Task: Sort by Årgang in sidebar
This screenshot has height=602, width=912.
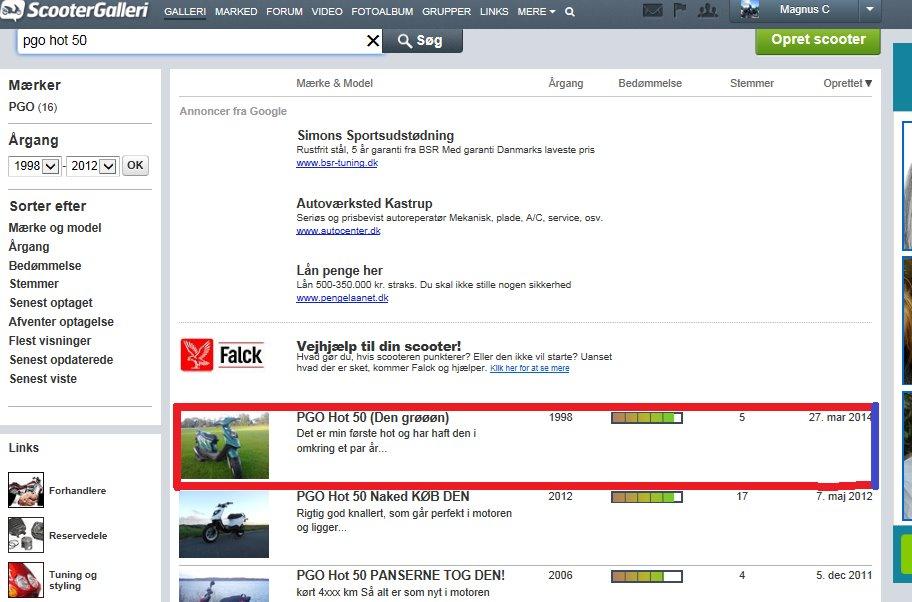Action: click(29, 247)
